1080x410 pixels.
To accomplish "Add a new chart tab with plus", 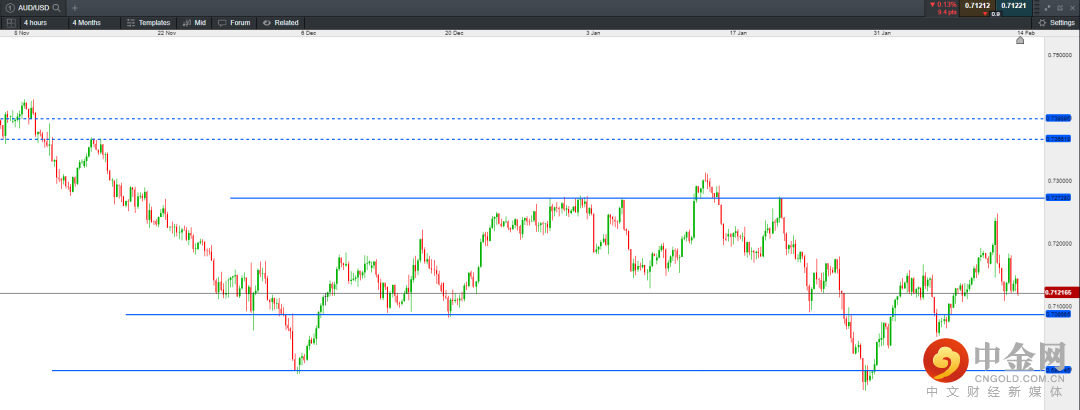I will click(x=74, y=7).
